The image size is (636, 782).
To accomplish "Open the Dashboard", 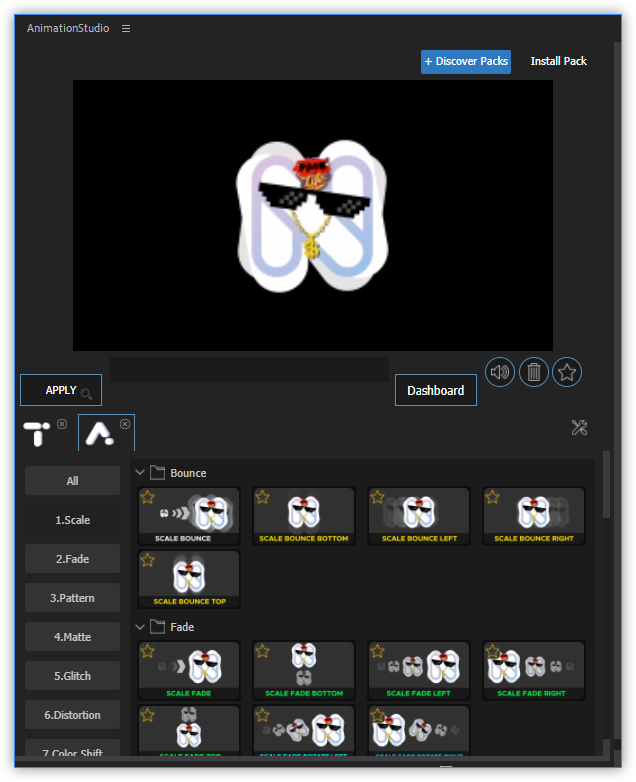I will click(x=435, y=390).
